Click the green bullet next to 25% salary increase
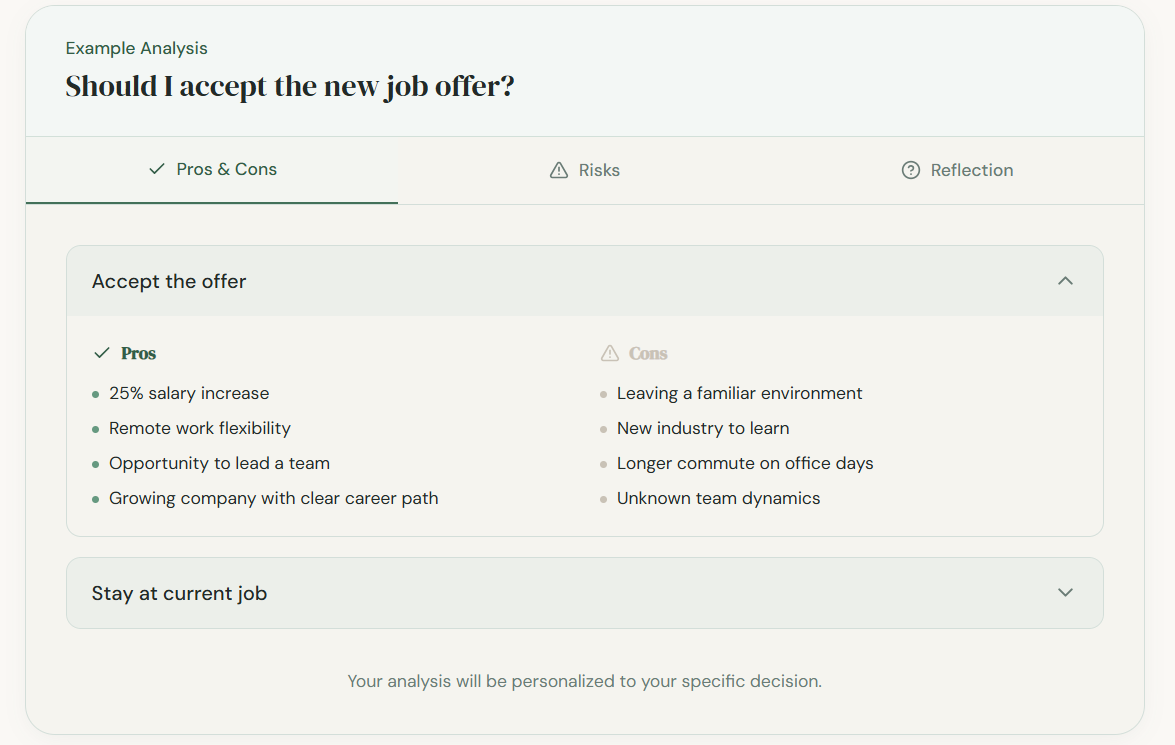 (96, 393)
